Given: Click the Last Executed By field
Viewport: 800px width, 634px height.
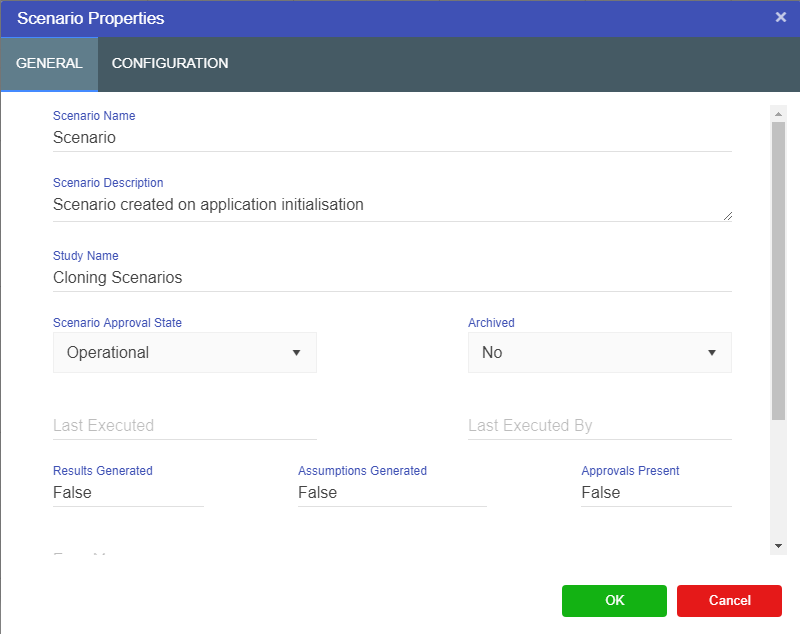Looking at the screenshot, I should pos(599,426).
